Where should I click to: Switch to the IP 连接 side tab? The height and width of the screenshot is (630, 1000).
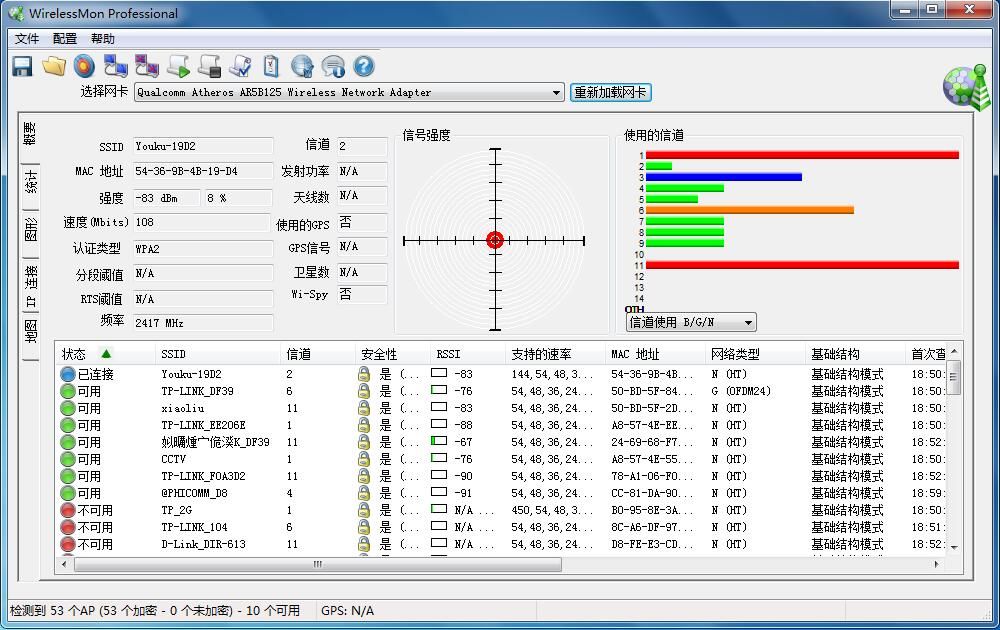[x=30, y=286]
